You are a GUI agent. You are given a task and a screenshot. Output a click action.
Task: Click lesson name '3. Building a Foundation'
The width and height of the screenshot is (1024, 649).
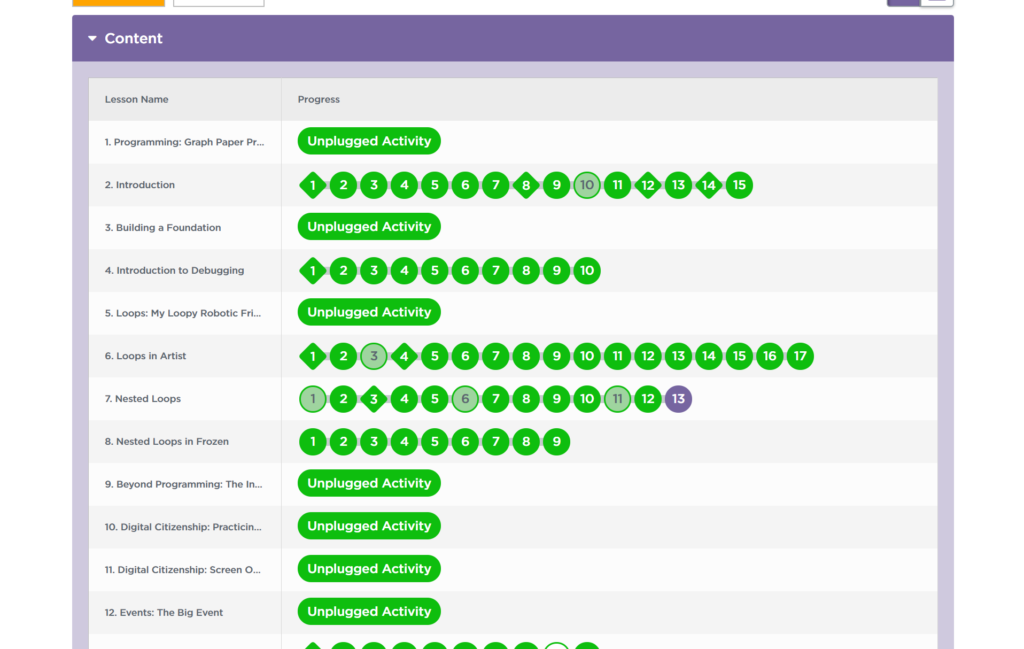(163, 227)
